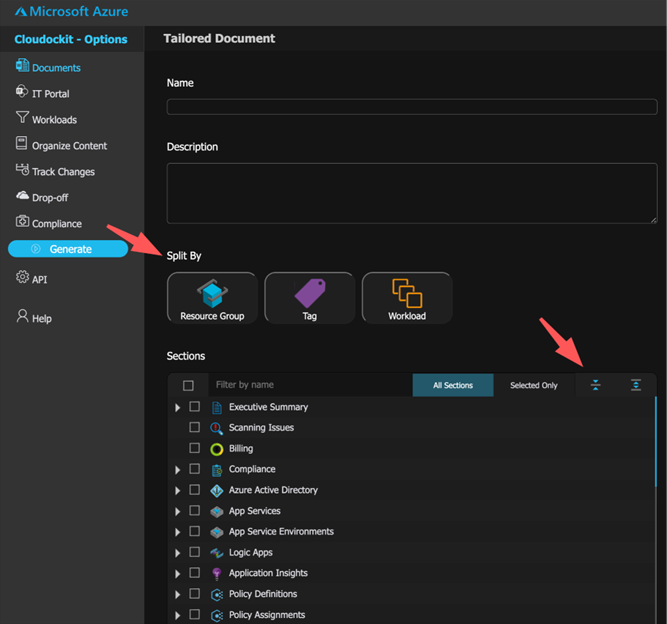Click the Executive Summary document icon
Image resolution: width=667 pixels, height=624 pixels.
click(x=217, y=407)
